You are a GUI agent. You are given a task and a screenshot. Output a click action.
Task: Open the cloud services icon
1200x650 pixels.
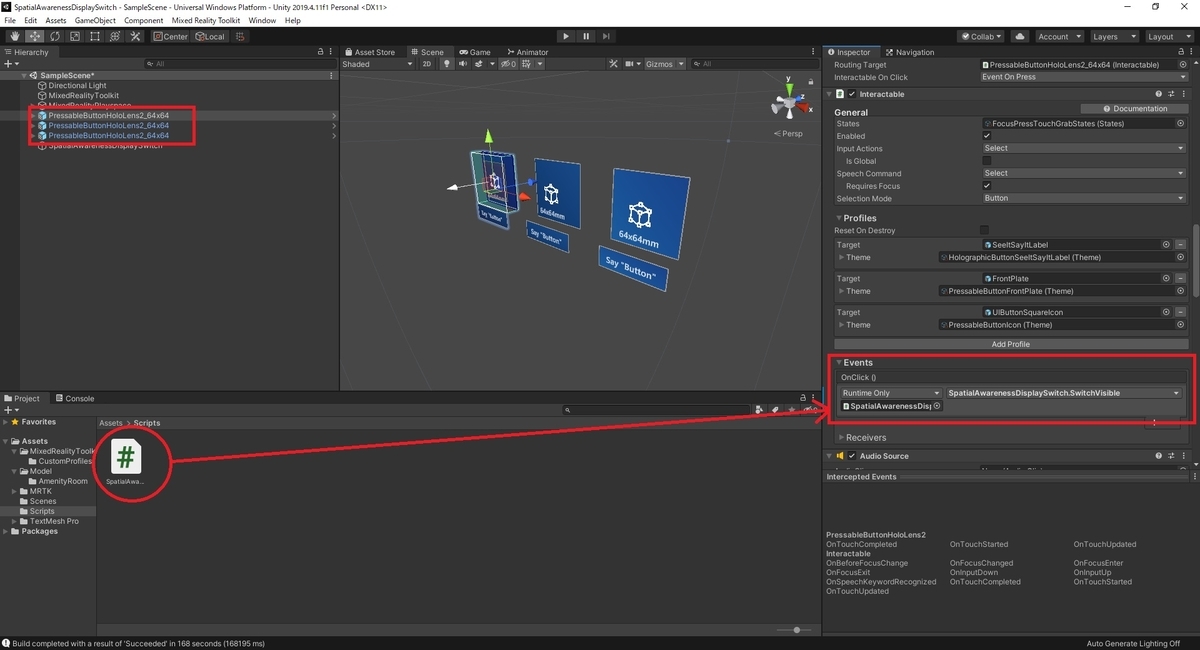pos(1019,36)
